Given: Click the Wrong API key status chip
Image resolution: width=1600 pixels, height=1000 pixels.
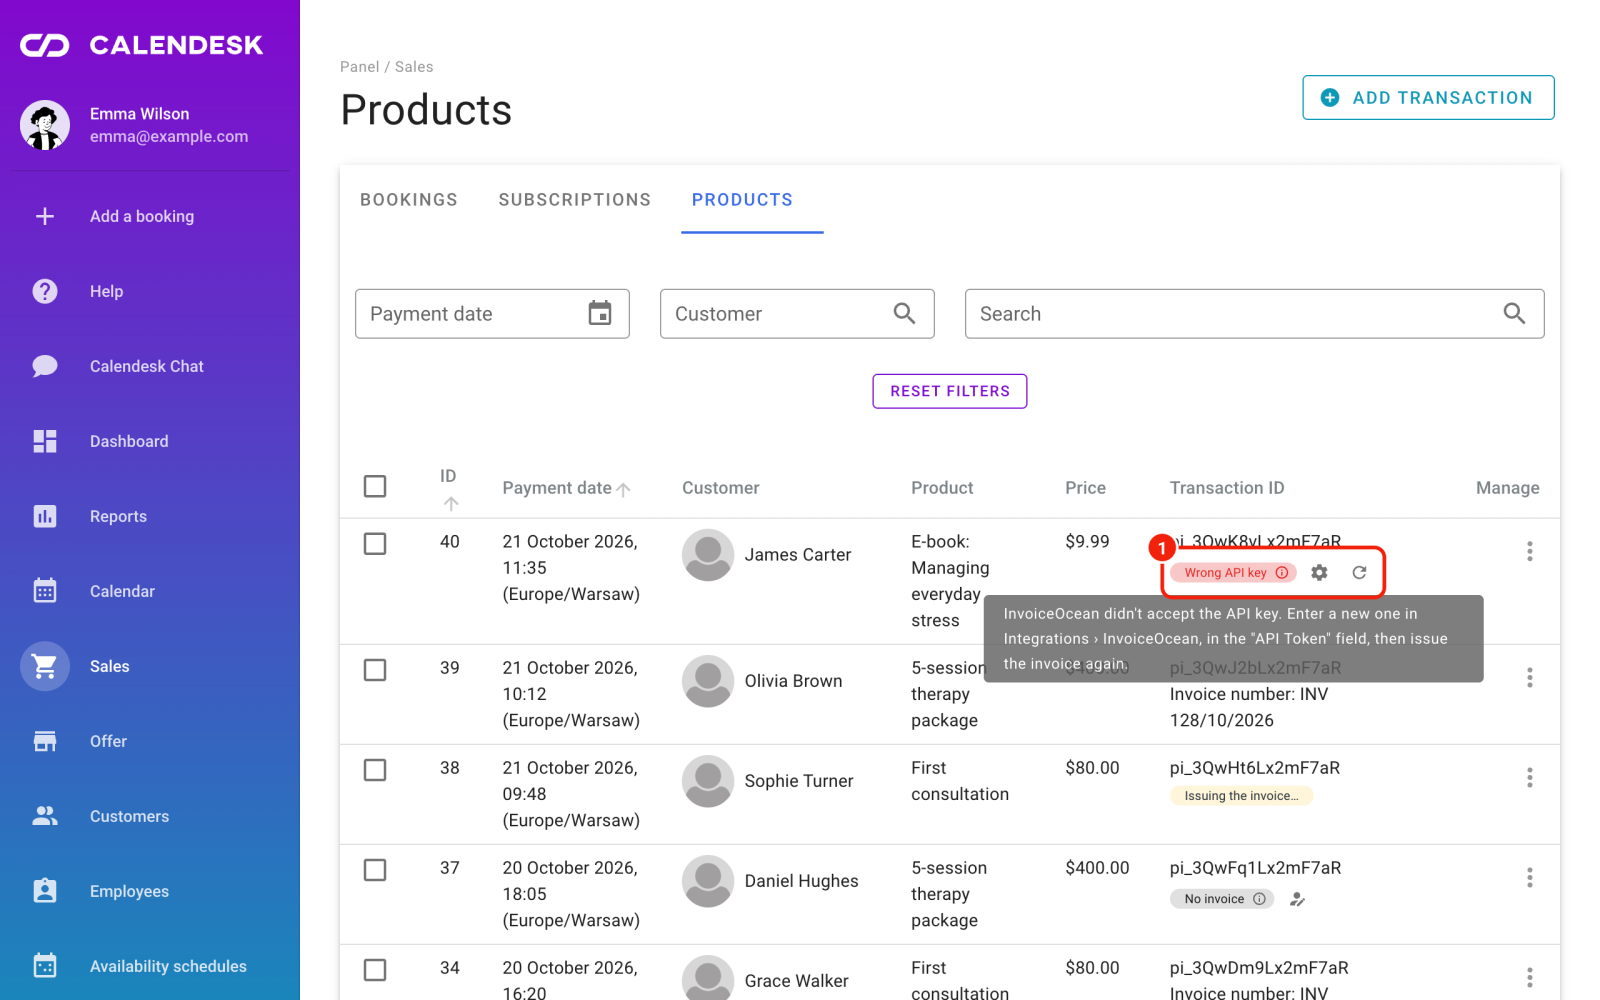Looking at the screenshot, I should [x=1233, y=572].
